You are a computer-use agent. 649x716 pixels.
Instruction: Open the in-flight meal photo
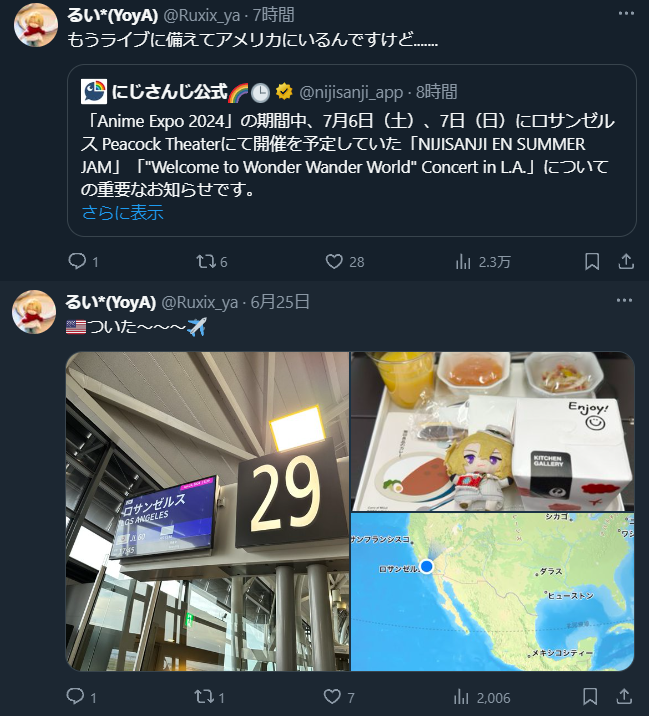tap(492, 431)
